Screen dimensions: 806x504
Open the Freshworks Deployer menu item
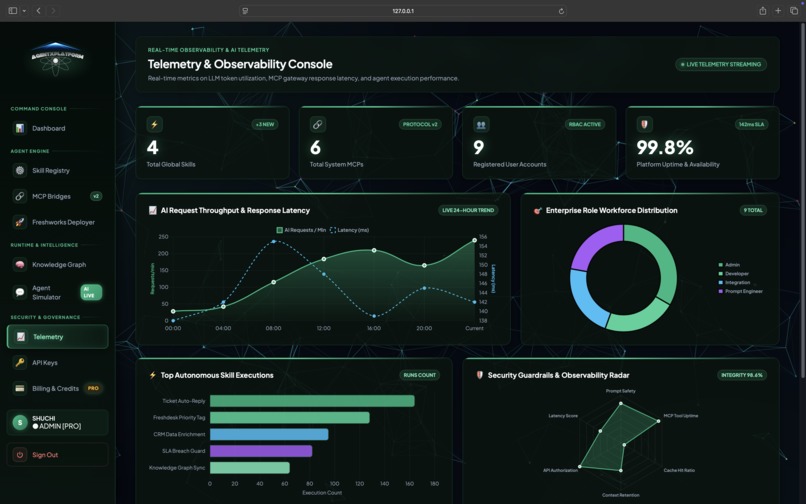pos(58,222)
